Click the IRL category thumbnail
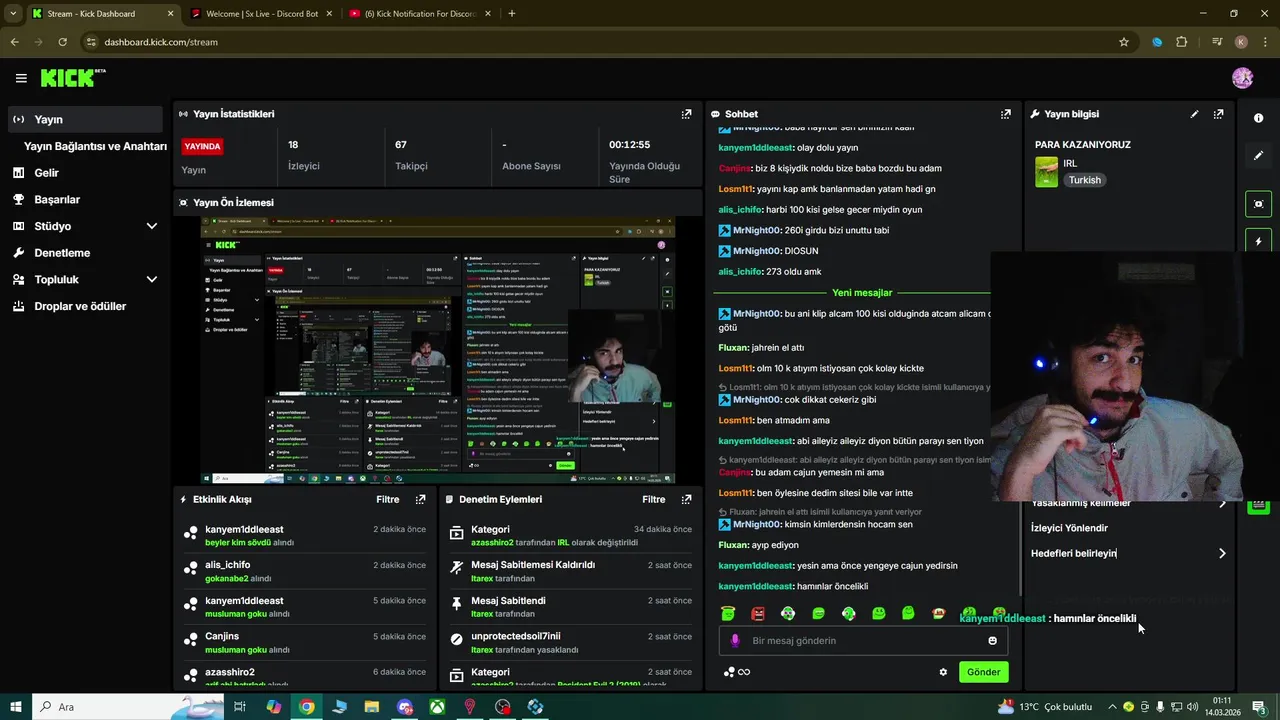The height and width of the screenshot is (720, 1280). point(1046,172)
